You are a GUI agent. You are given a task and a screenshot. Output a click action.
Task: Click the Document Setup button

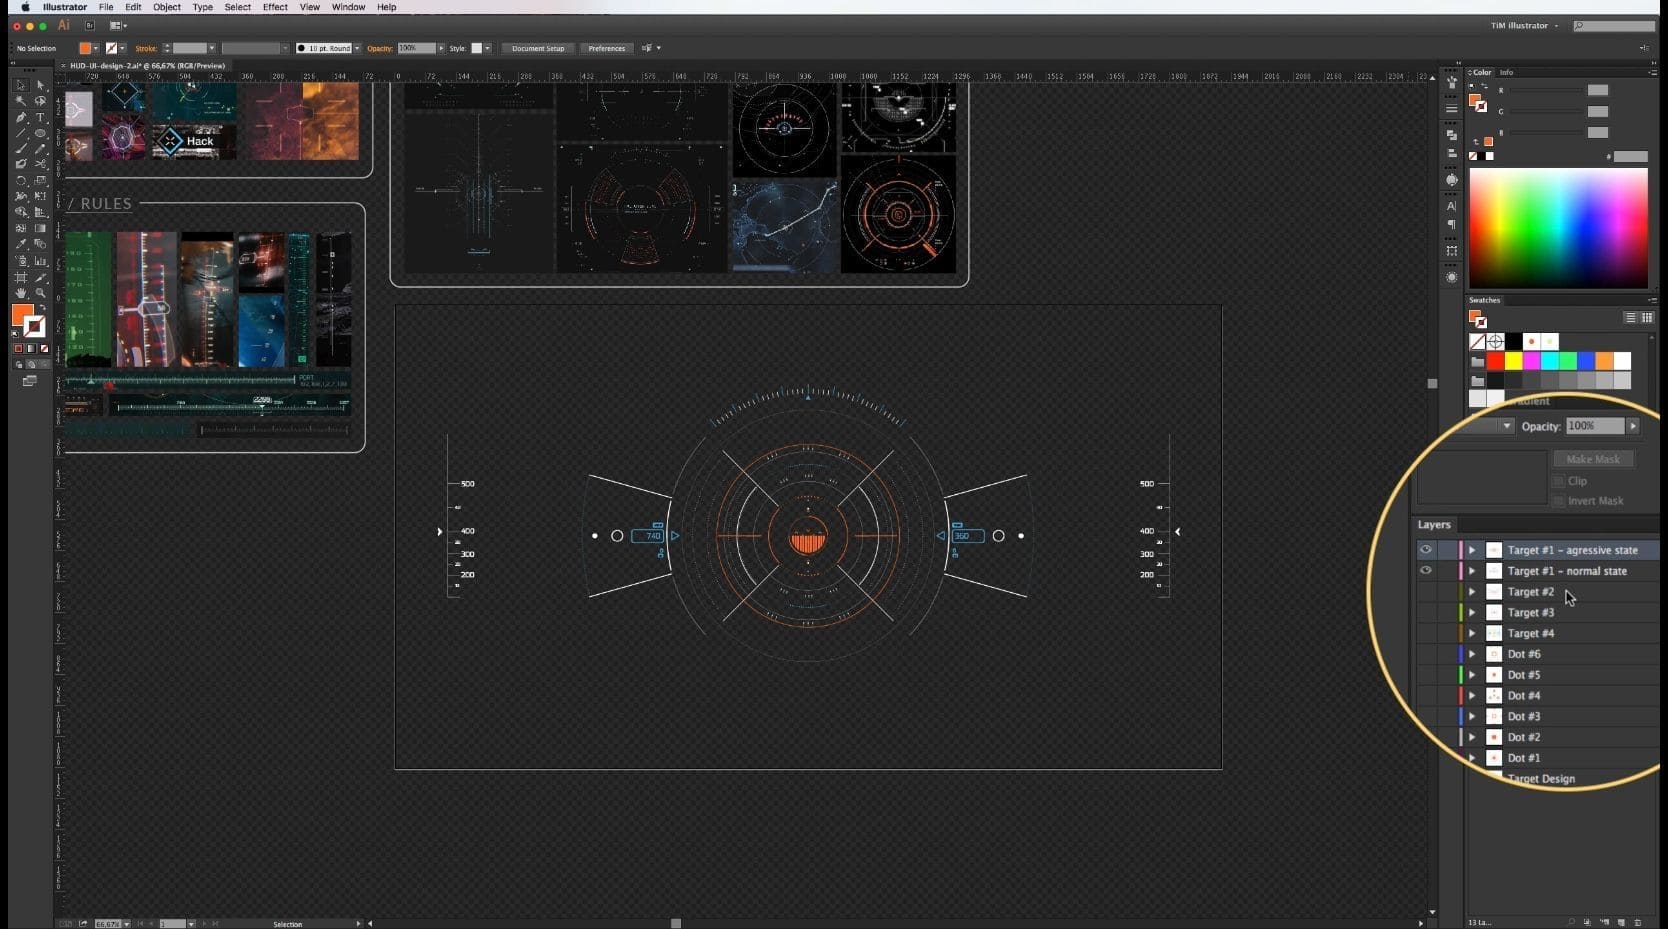[x=538, y=48]
